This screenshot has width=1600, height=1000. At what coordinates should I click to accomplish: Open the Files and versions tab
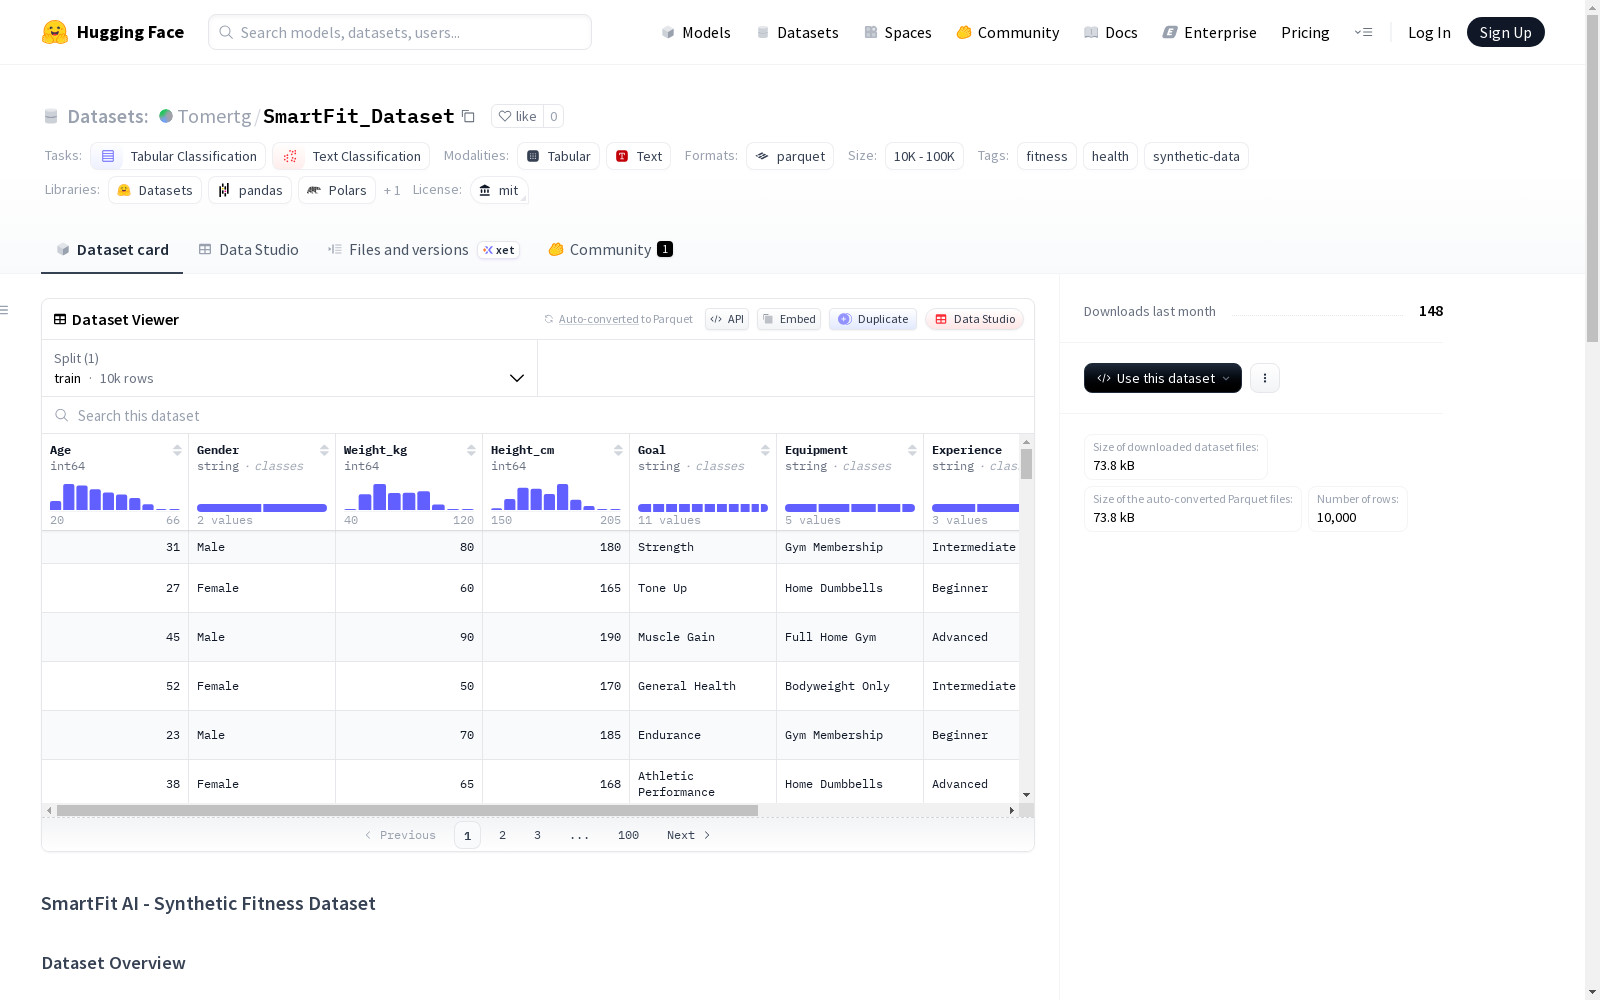click(x=423, y=250)
